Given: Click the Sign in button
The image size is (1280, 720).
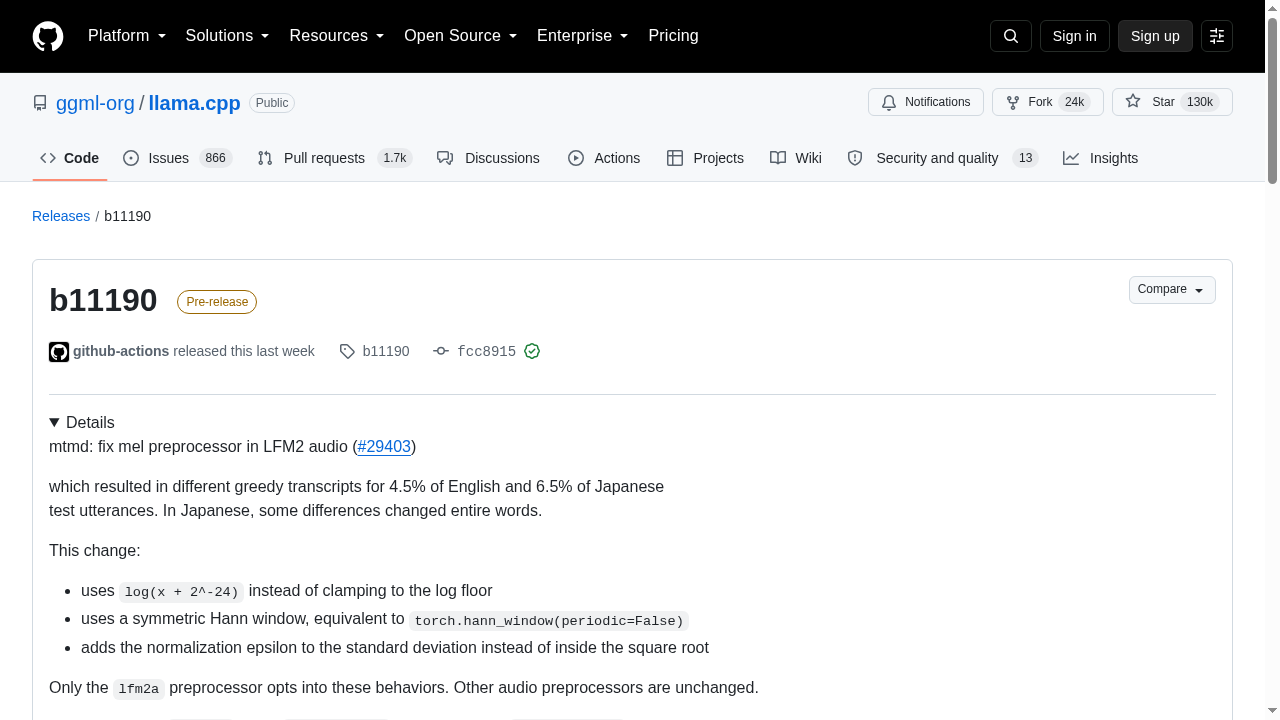Looking at the screenshot, I should point(1075,36).
